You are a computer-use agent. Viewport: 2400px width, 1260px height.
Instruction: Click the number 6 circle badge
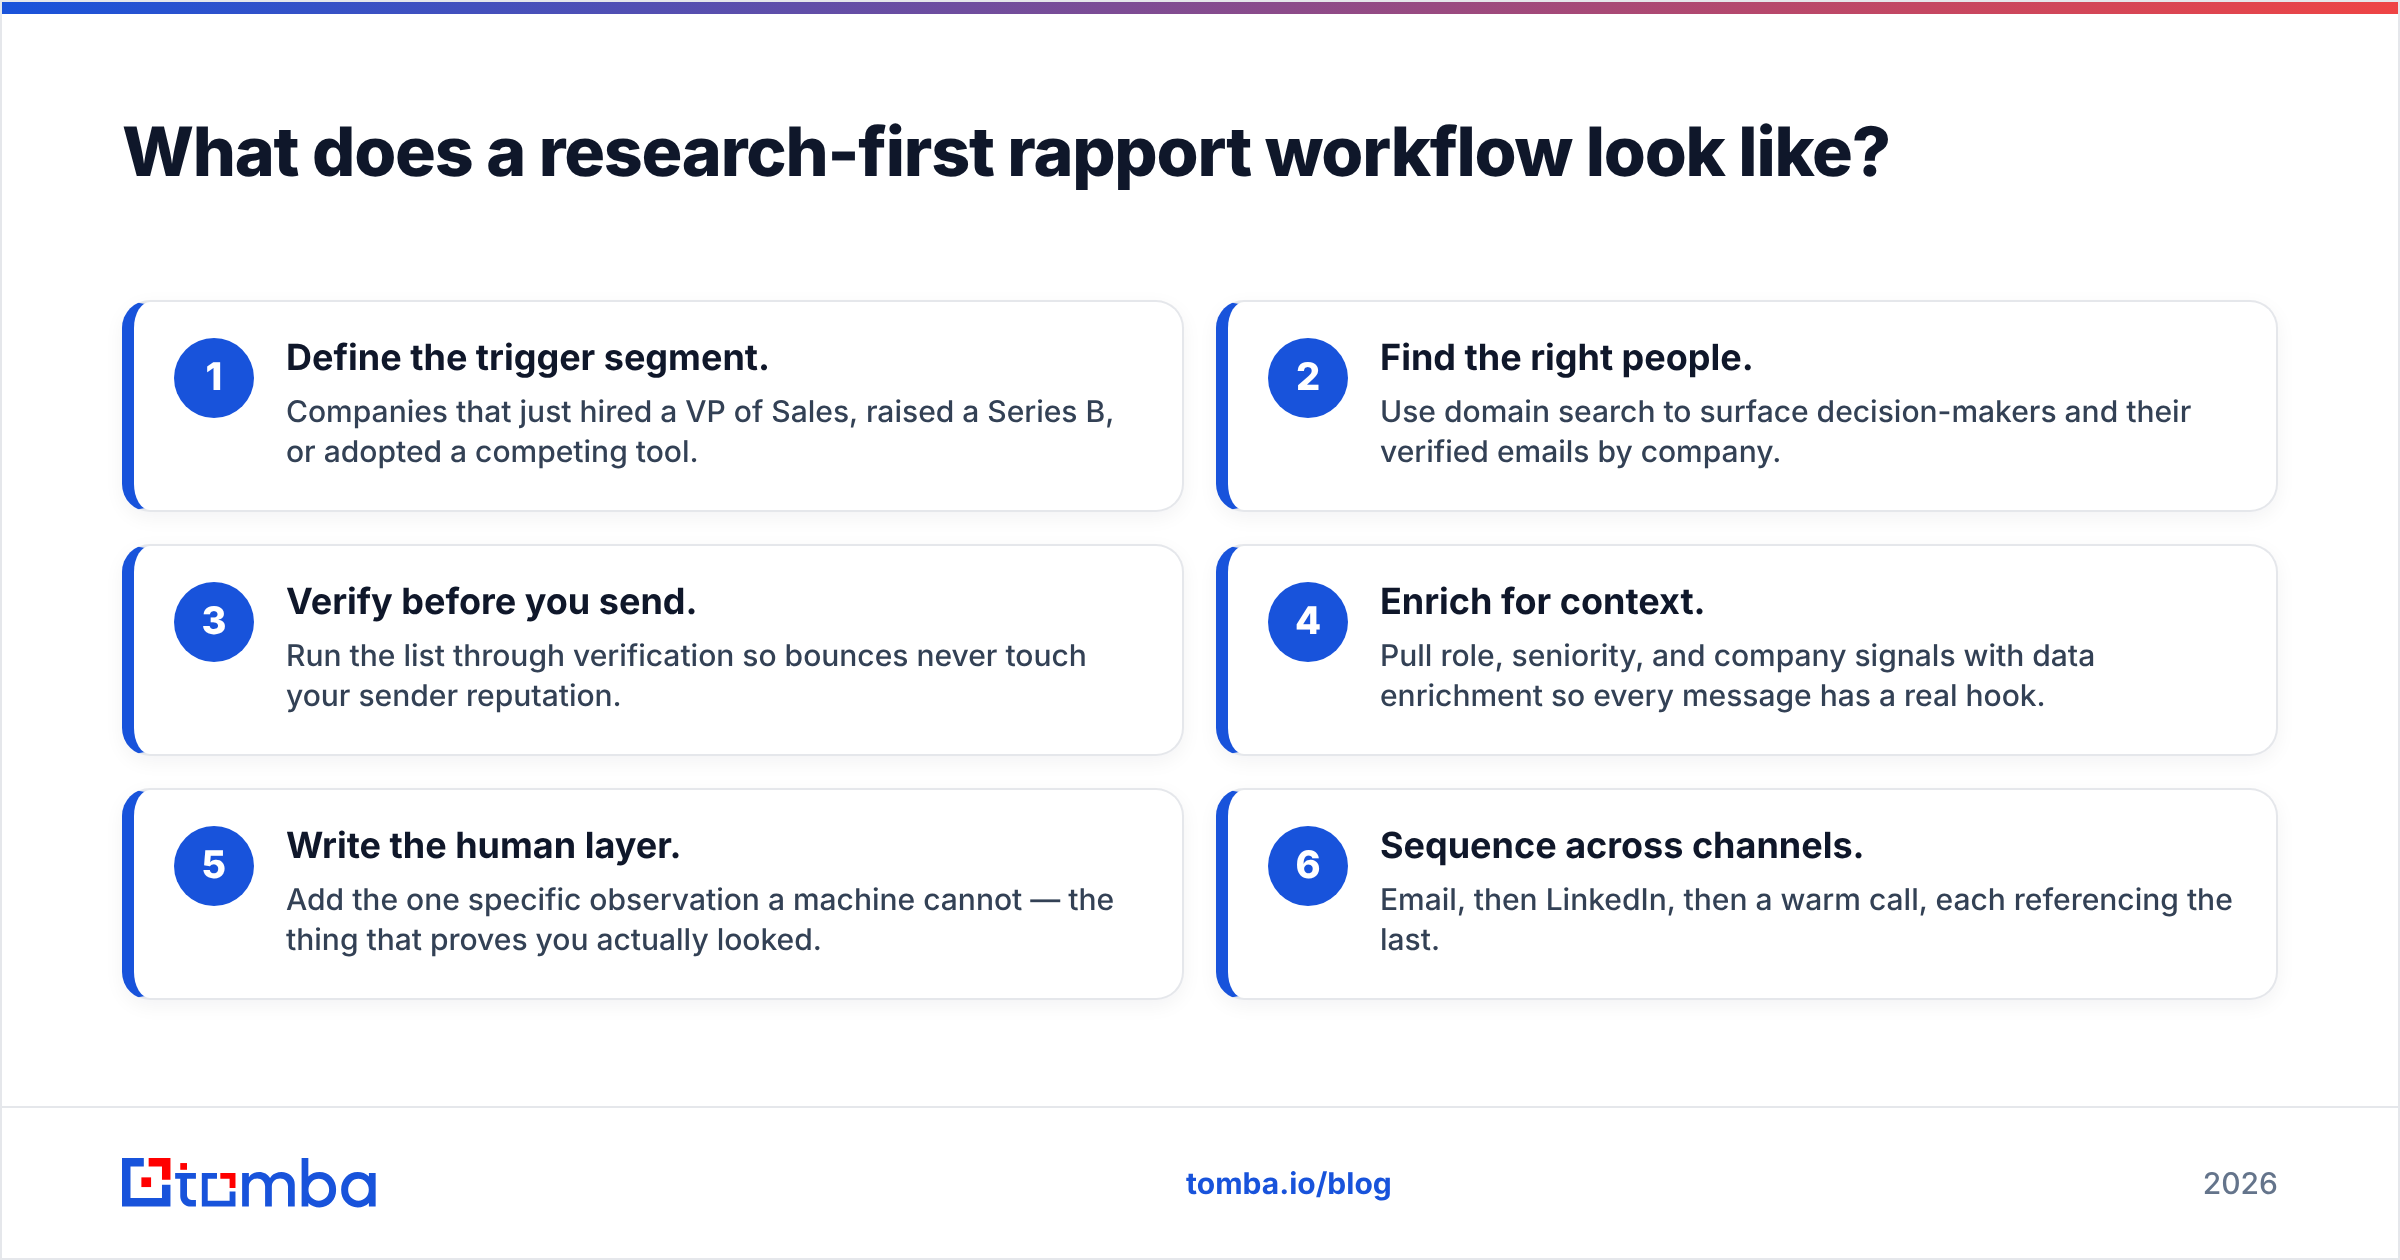point(1308,866)
